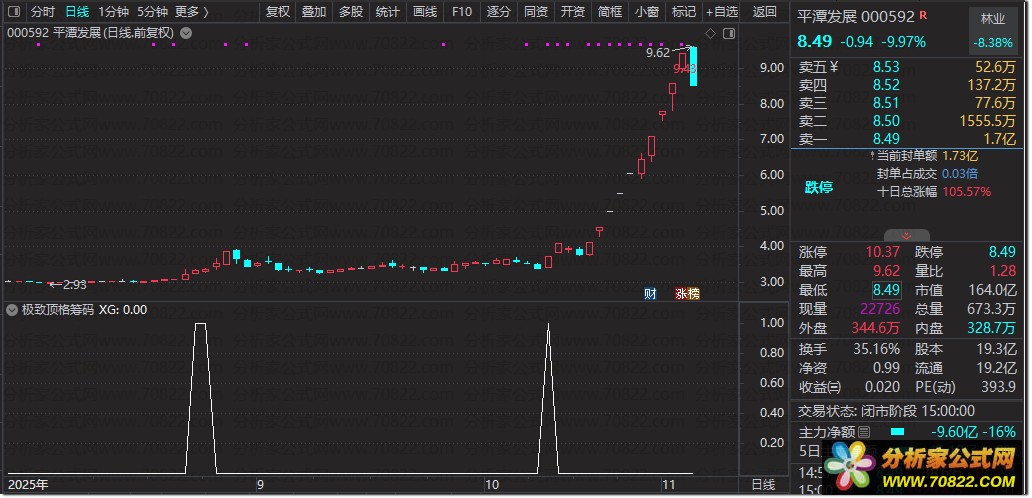This screenshot has height=498, width=1032.
Task: Click 返回 to go back
Action: (765, 12)
